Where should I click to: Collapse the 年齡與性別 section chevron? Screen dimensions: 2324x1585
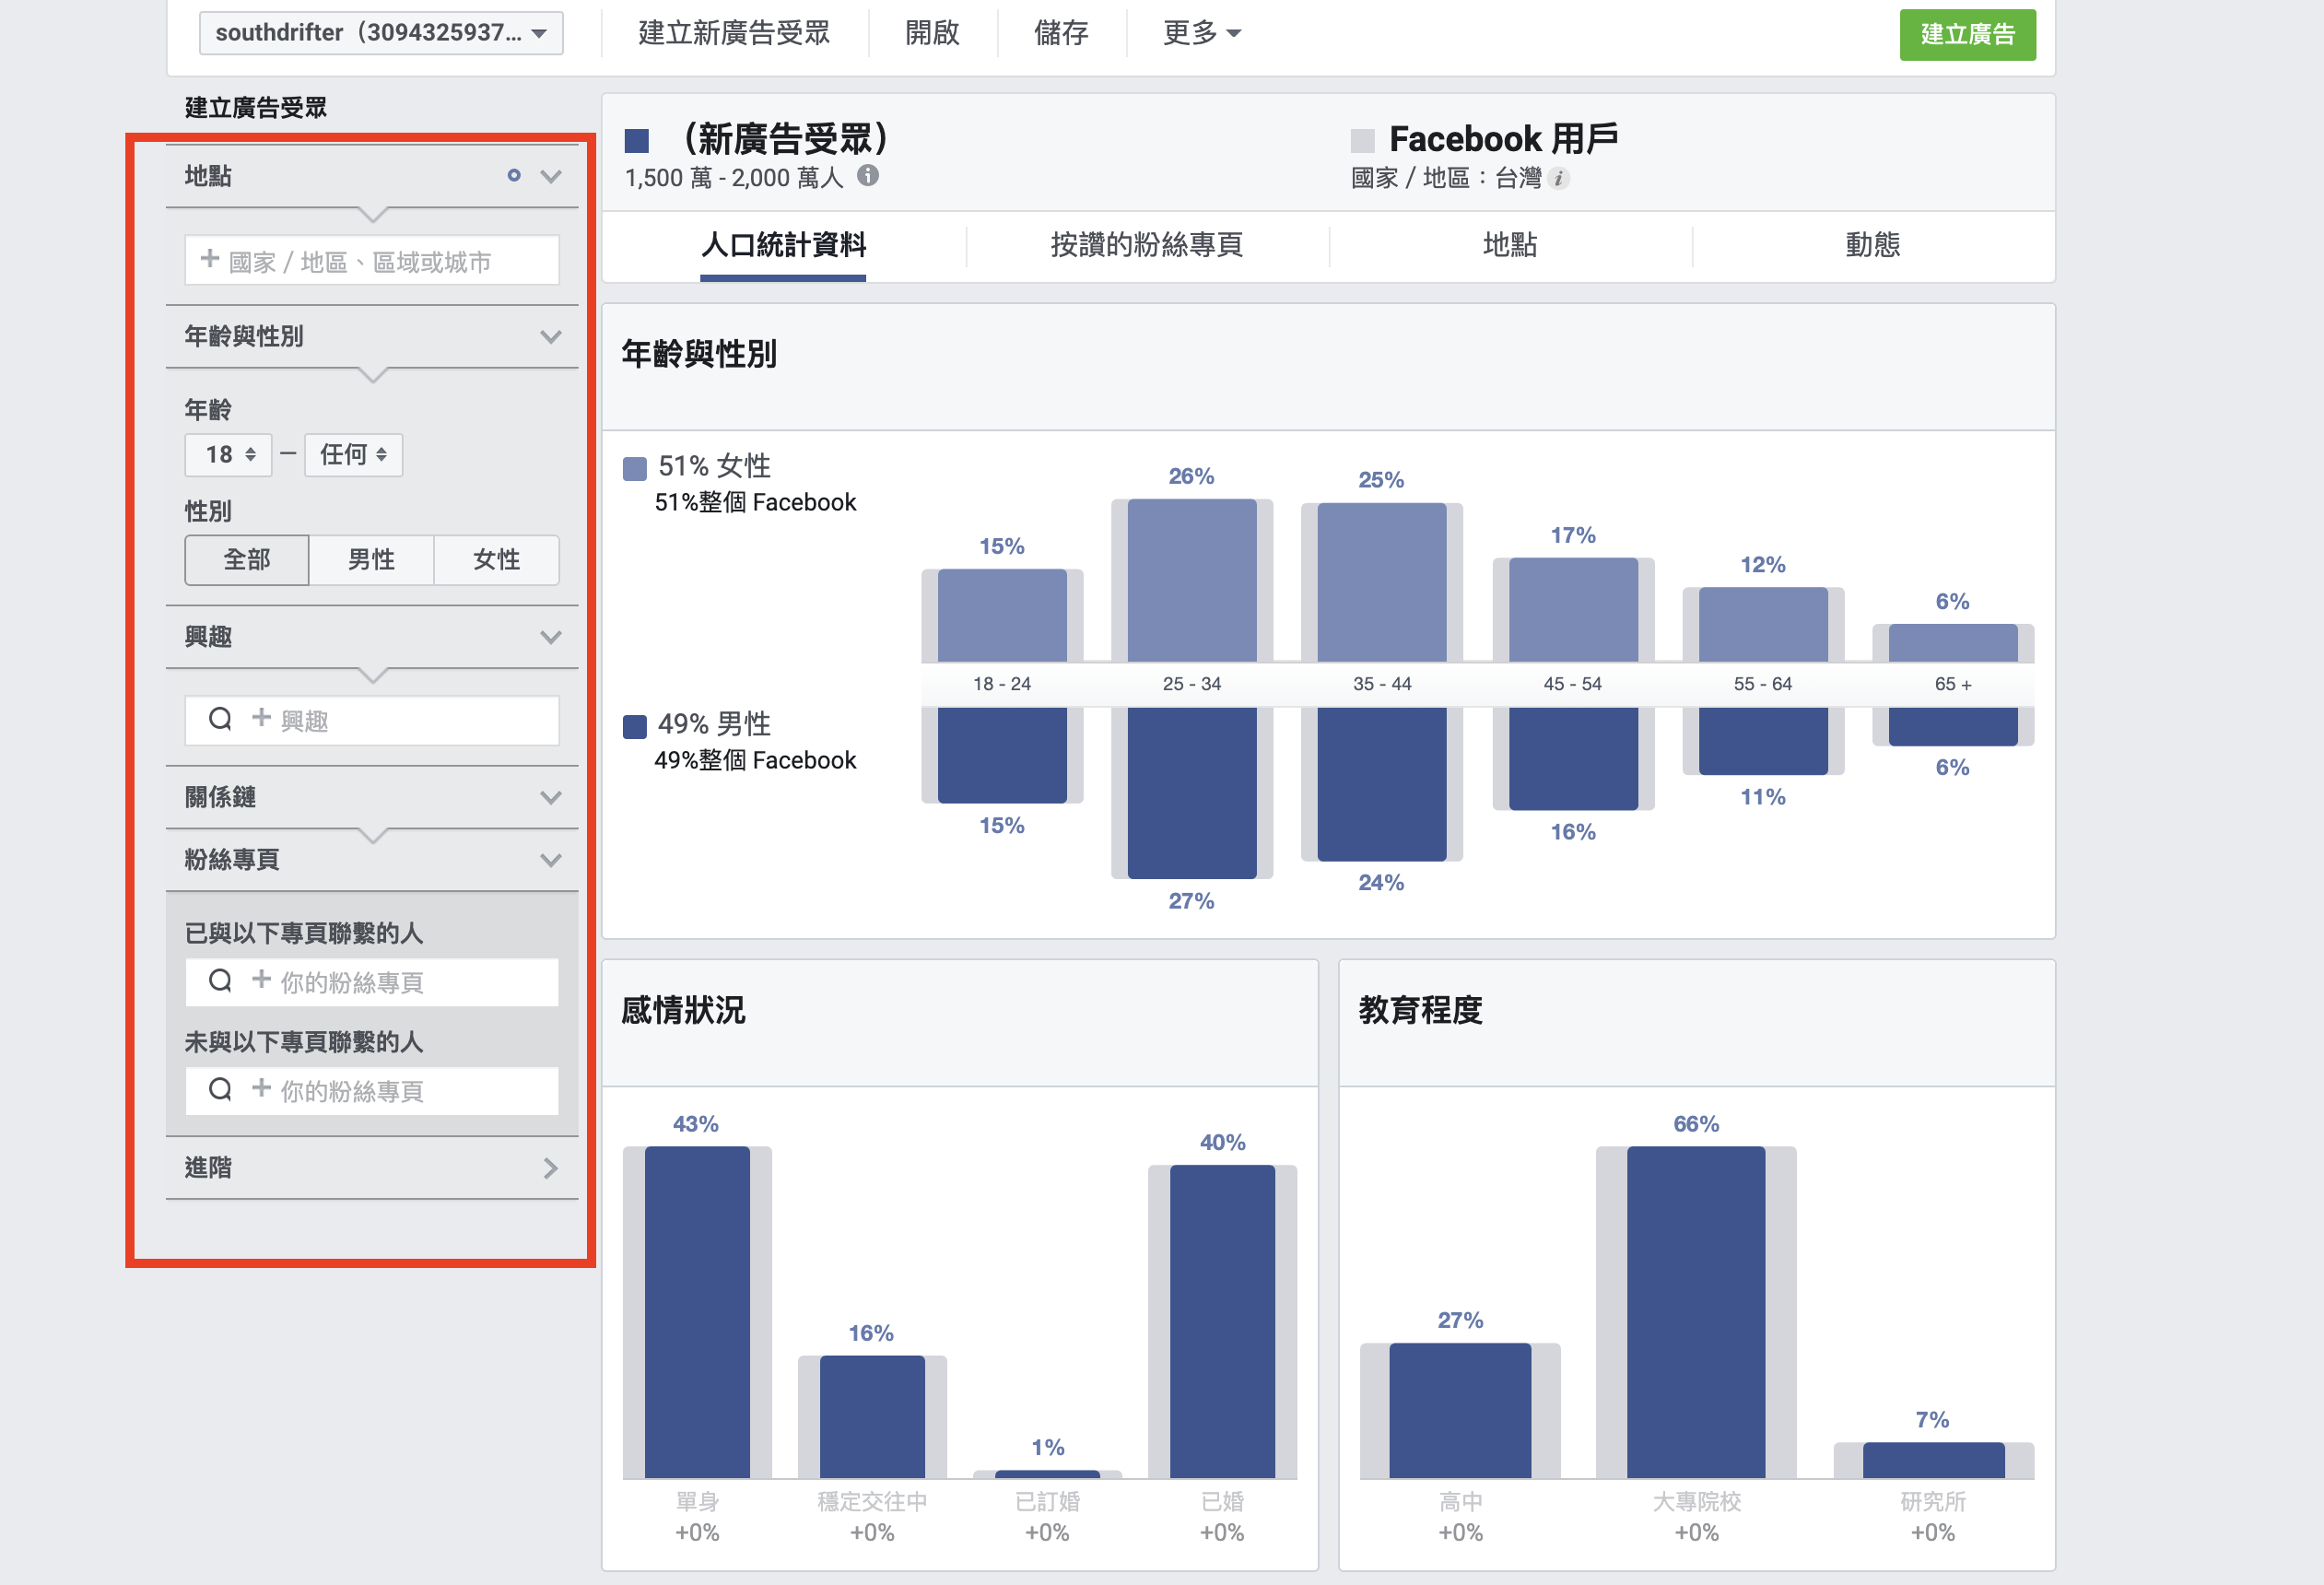pyautogui.click(x=551, y=337)
